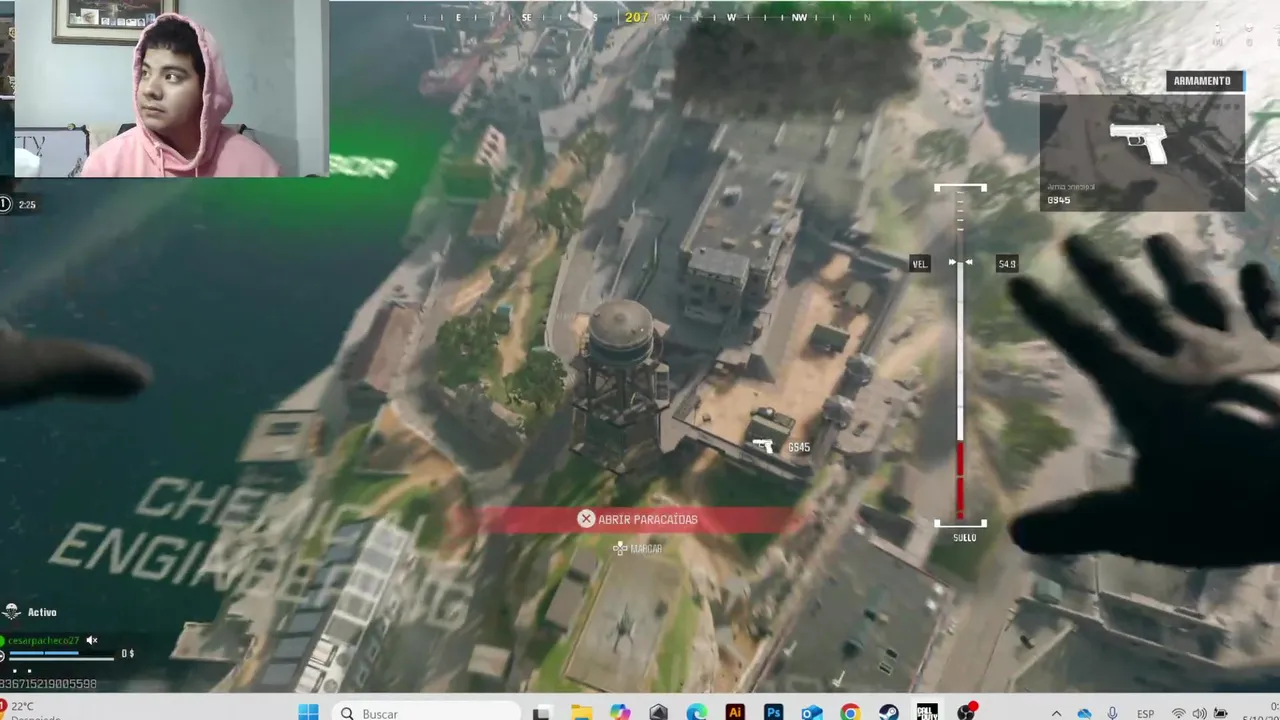The width and height of the screenshot is (1280, 720).
Task: Open File Explorer from the taskbar
Action: click(x=581, y=712)
